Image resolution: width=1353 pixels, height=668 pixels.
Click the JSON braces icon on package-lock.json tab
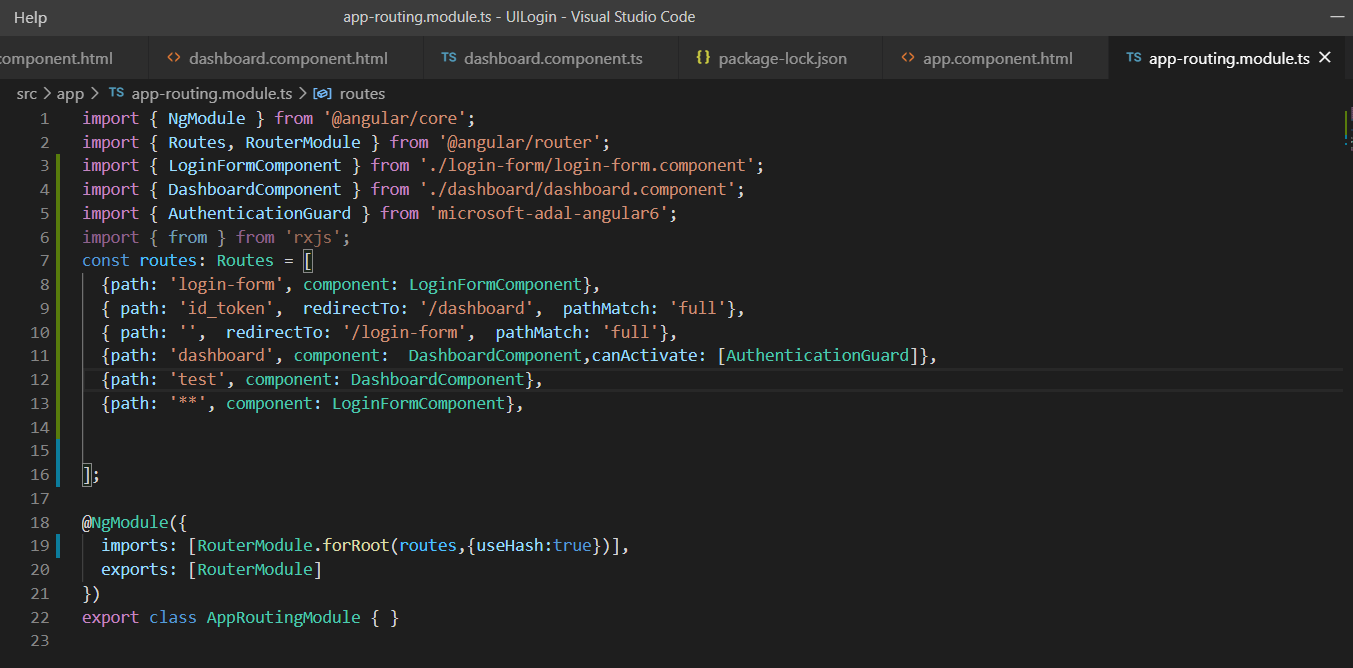(x=705, y=57)
